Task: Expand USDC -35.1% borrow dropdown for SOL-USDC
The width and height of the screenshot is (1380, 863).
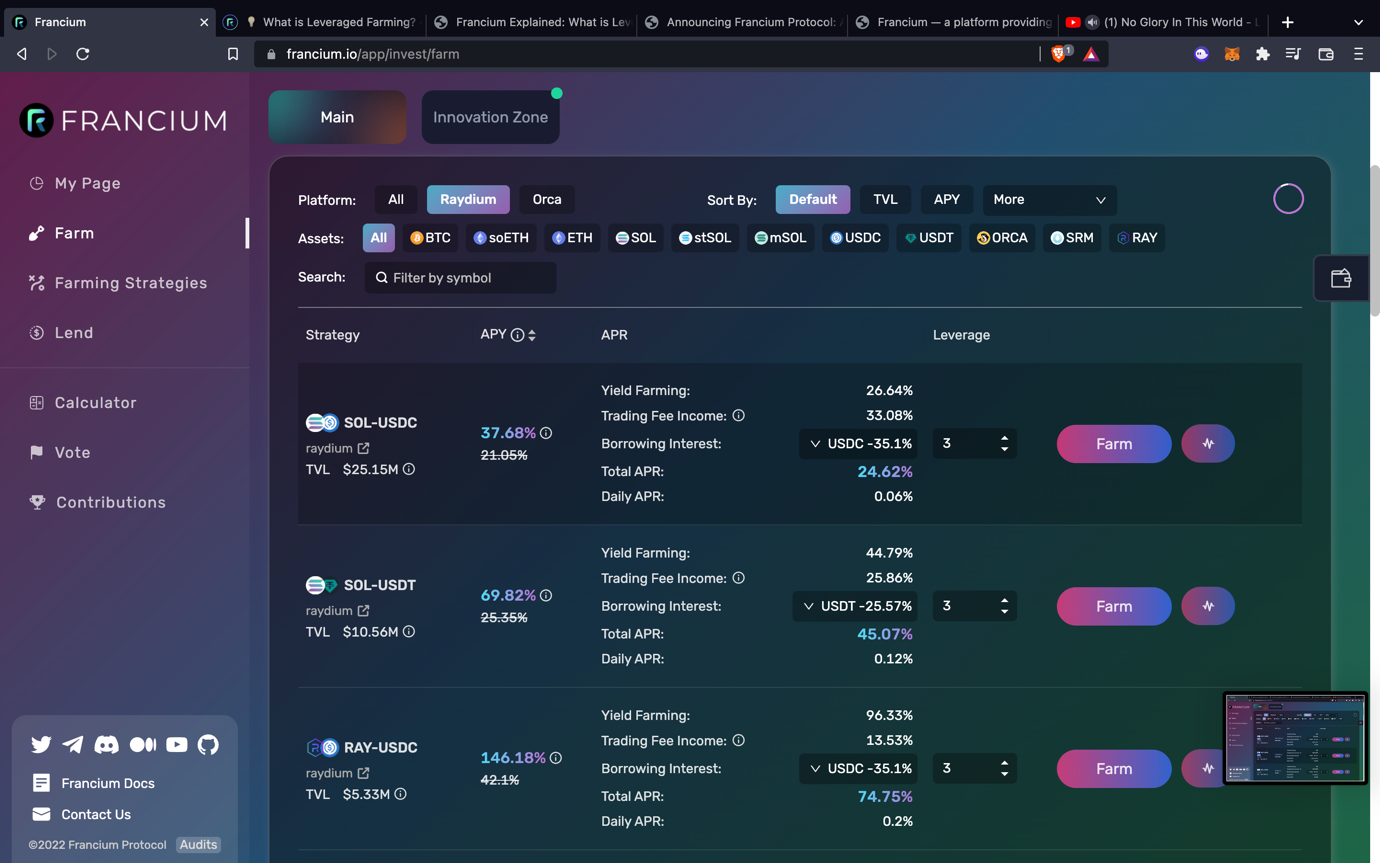Action: pos(858,444)
